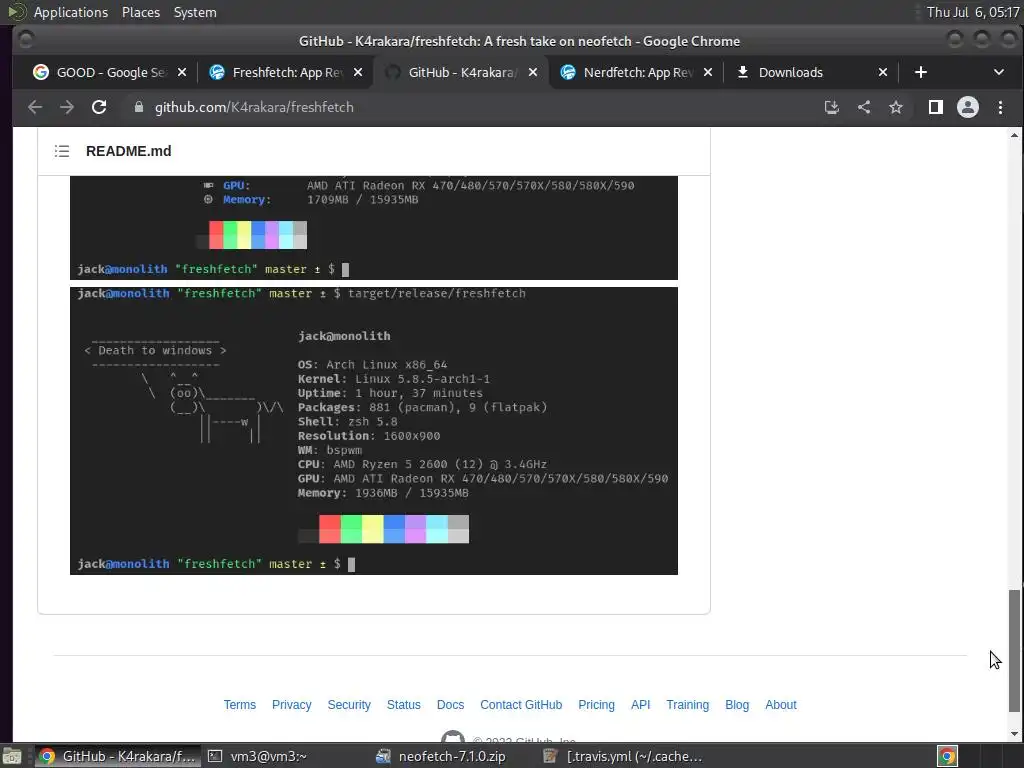Open the Status footer link

[x=404, y=705]
